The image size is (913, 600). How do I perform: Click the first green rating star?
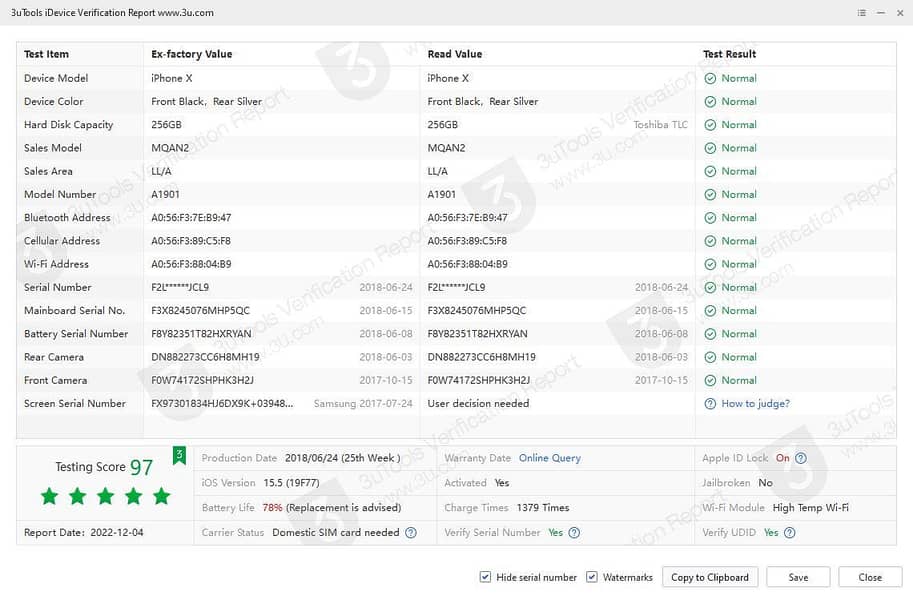coord(49,496)
